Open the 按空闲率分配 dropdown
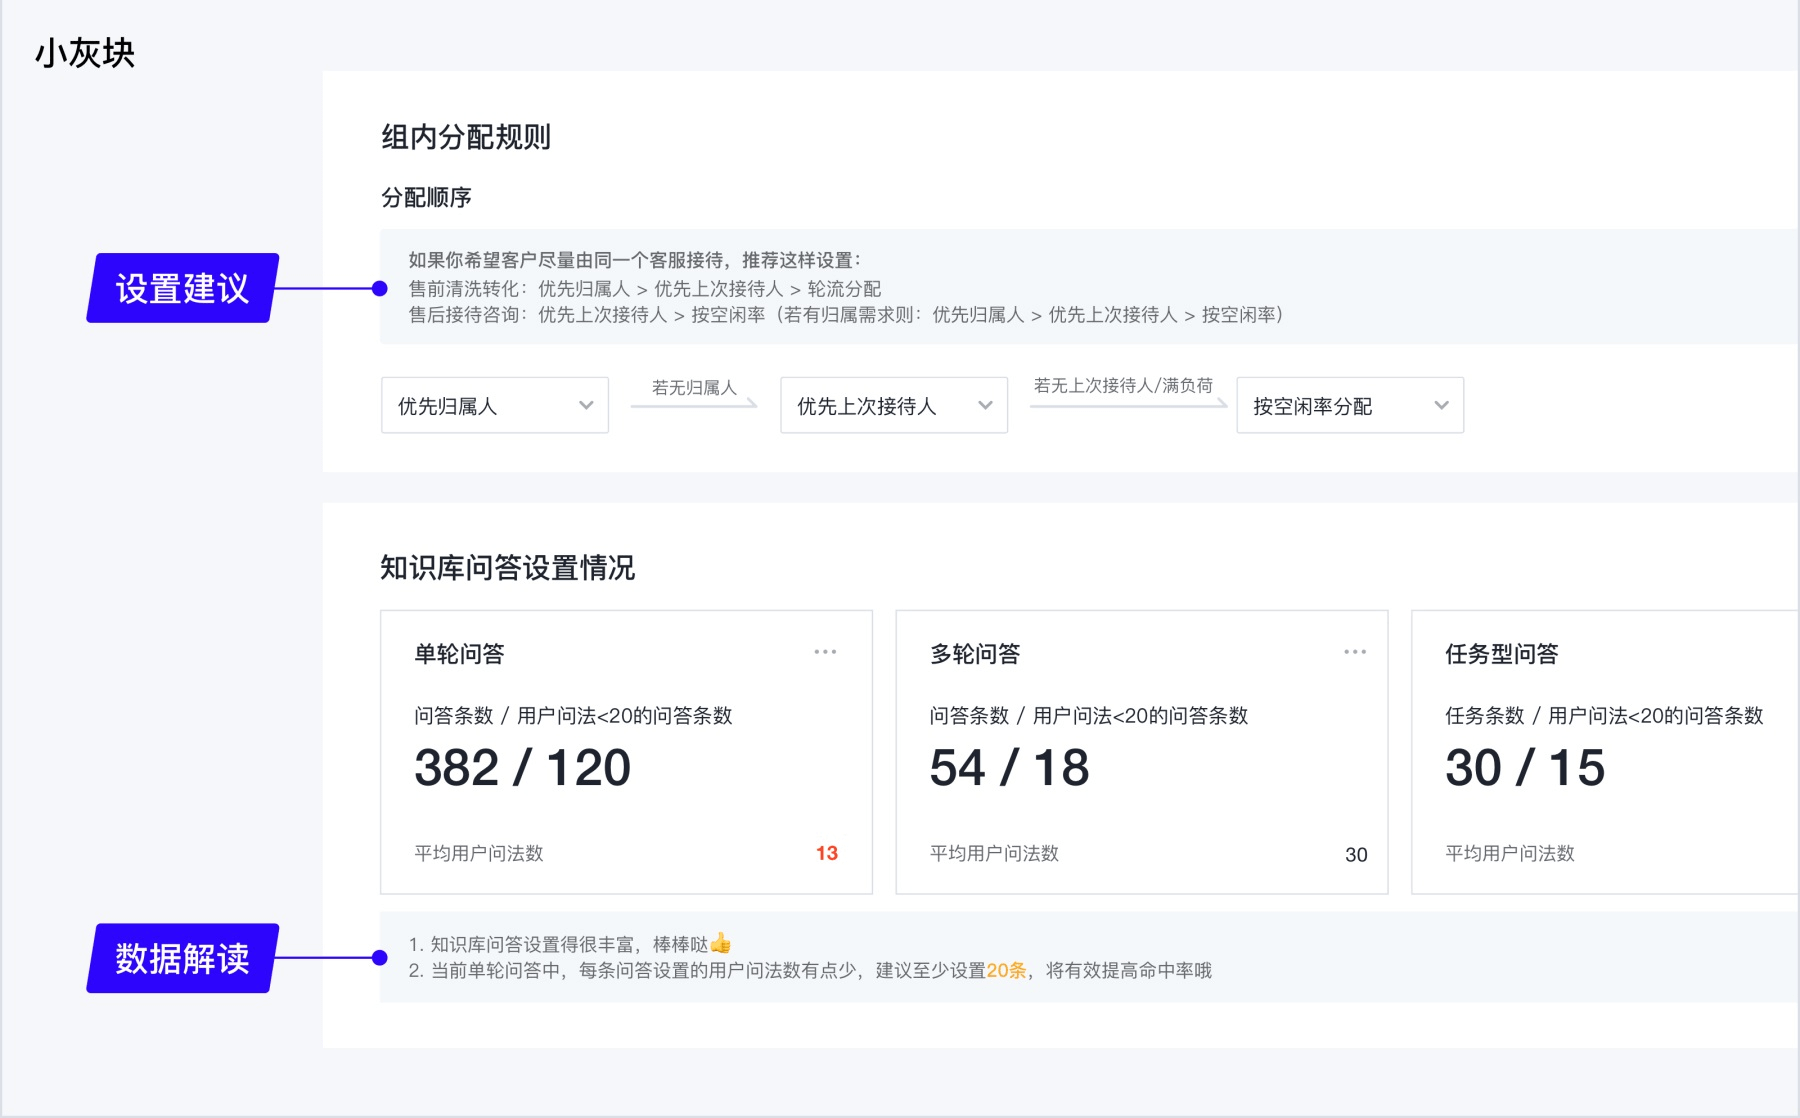The image size is (1800, 1118). pos(1350,405)
